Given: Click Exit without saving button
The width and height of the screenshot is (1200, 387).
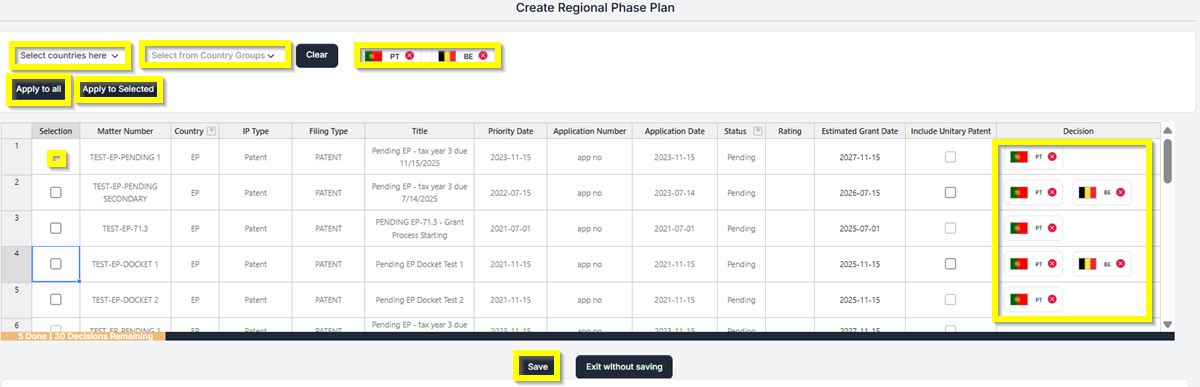Looking at the screenshot, I should tap(624, 367).
